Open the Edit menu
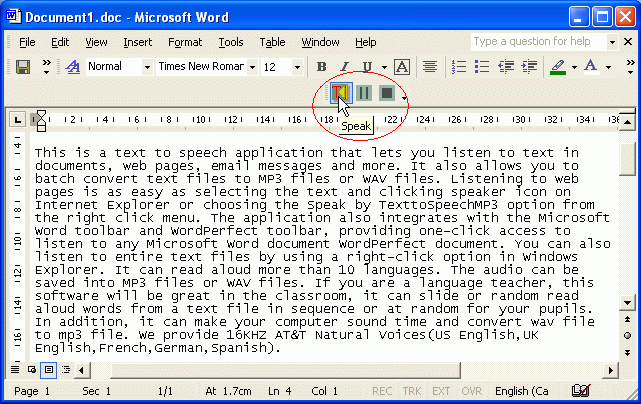641x404 pixels. pyautogui.click(x=60, y=42)
